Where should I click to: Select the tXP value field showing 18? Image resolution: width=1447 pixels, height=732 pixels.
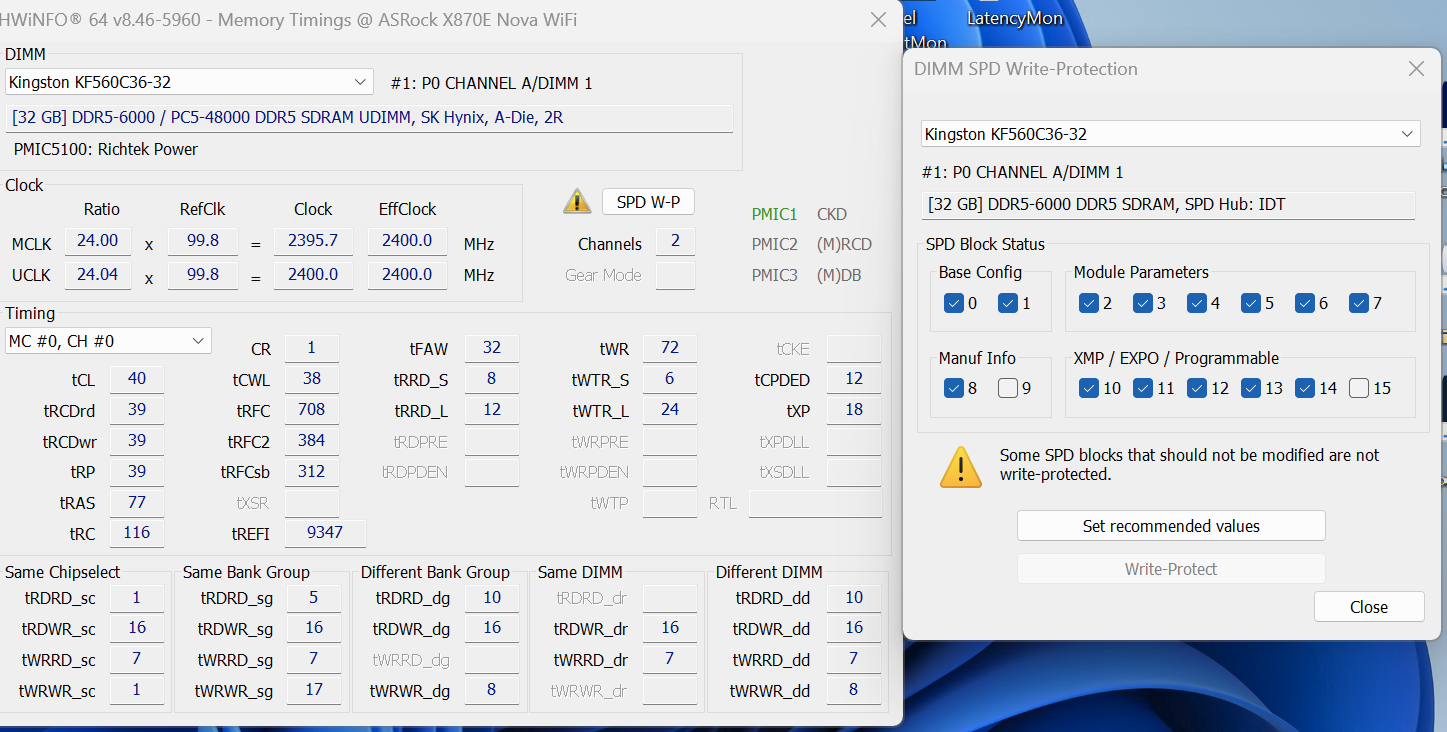click(x=854, y=410)
